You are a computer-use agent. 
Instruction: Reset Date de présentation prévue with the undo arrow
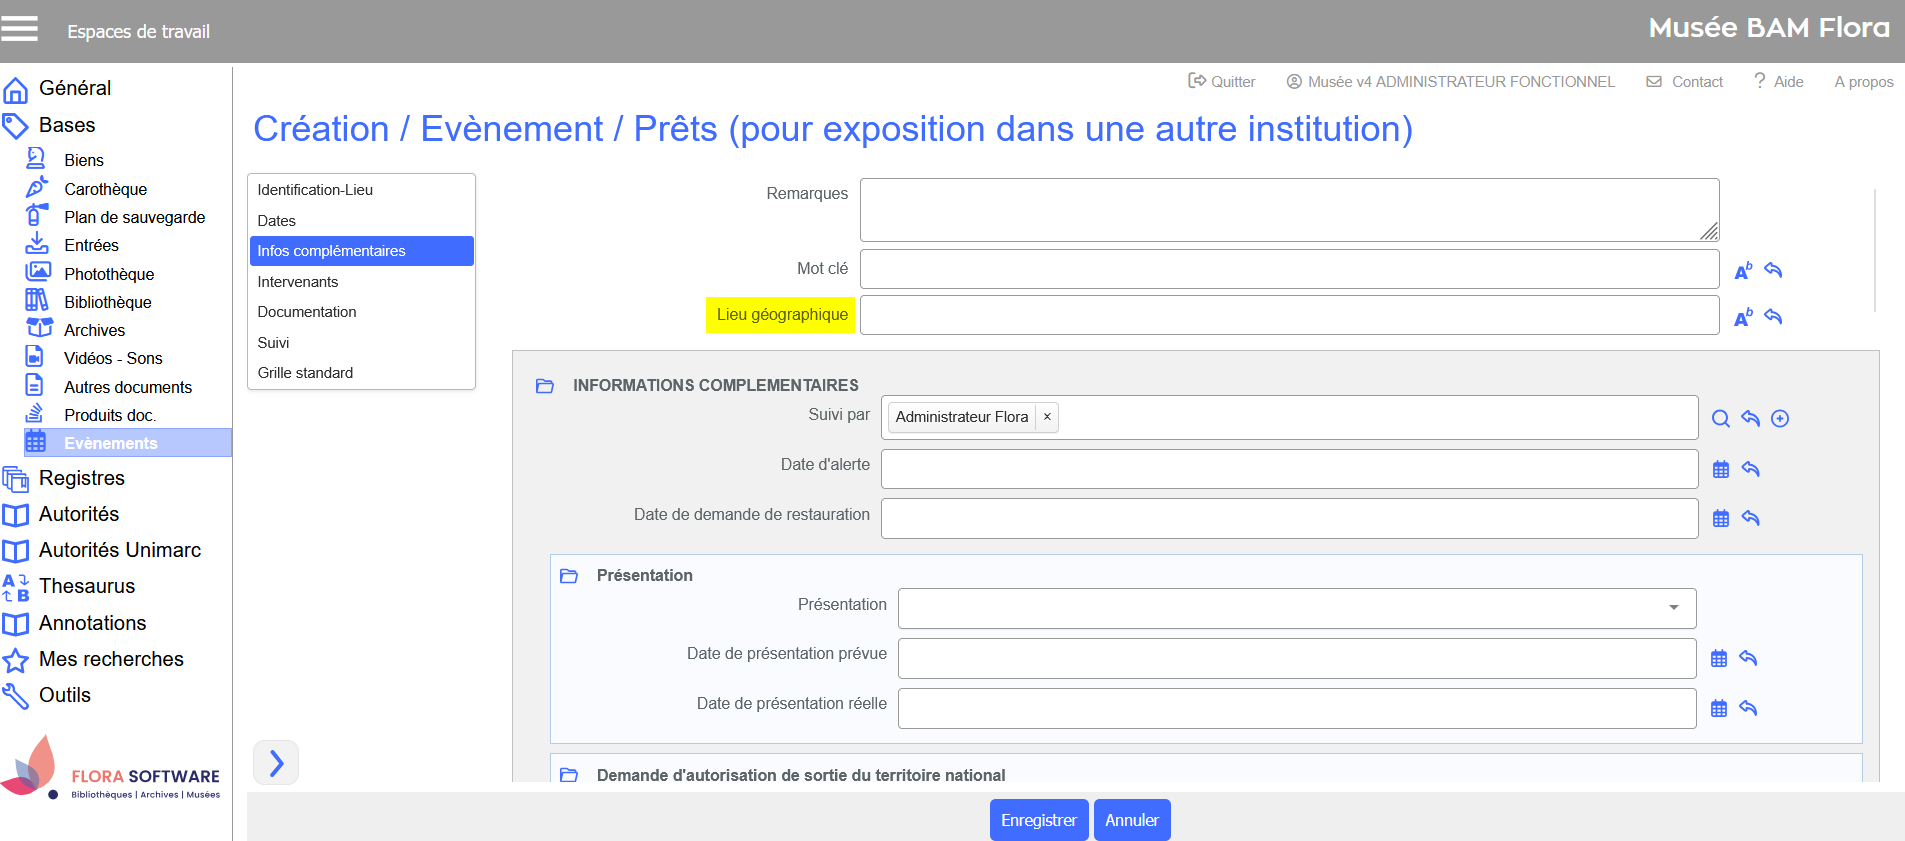1748,657
